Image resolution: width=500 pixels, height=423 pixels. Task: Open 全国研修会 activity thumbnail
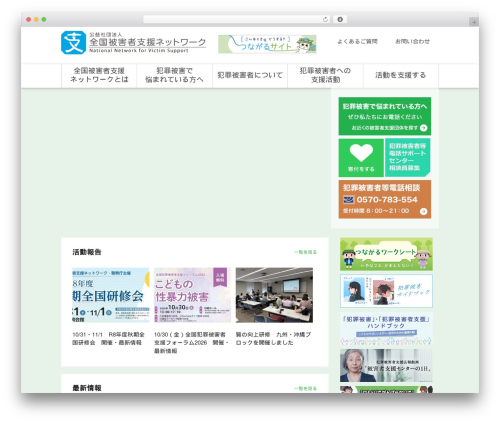111,295
